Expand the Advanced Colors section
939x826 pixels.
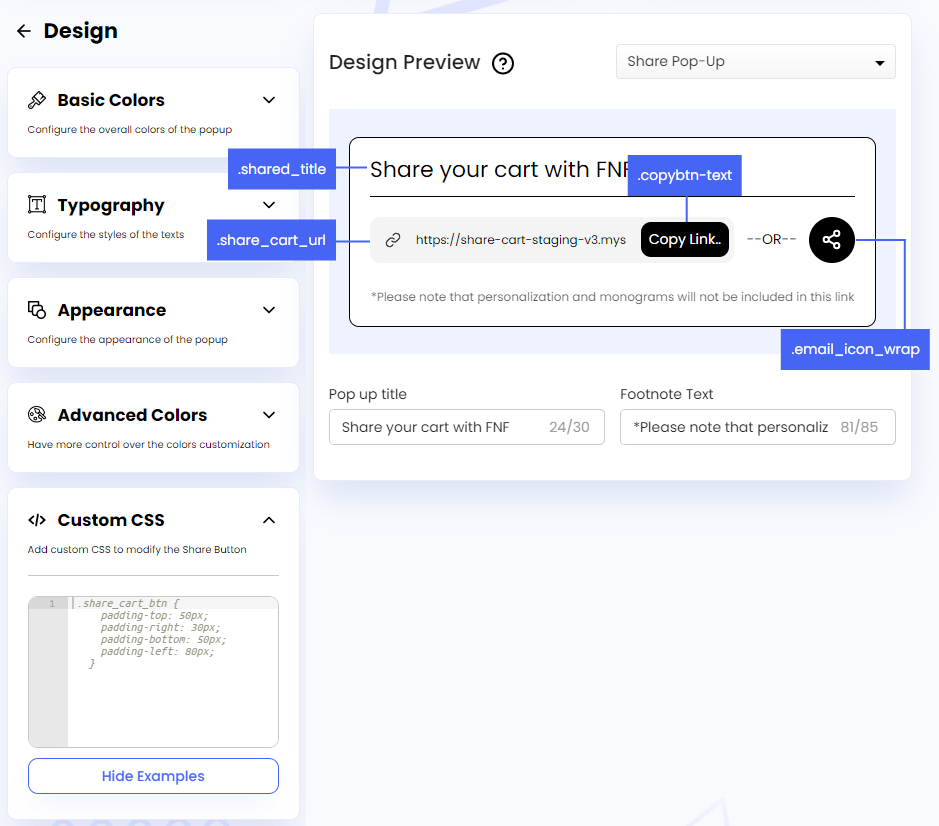pos(268,414)
